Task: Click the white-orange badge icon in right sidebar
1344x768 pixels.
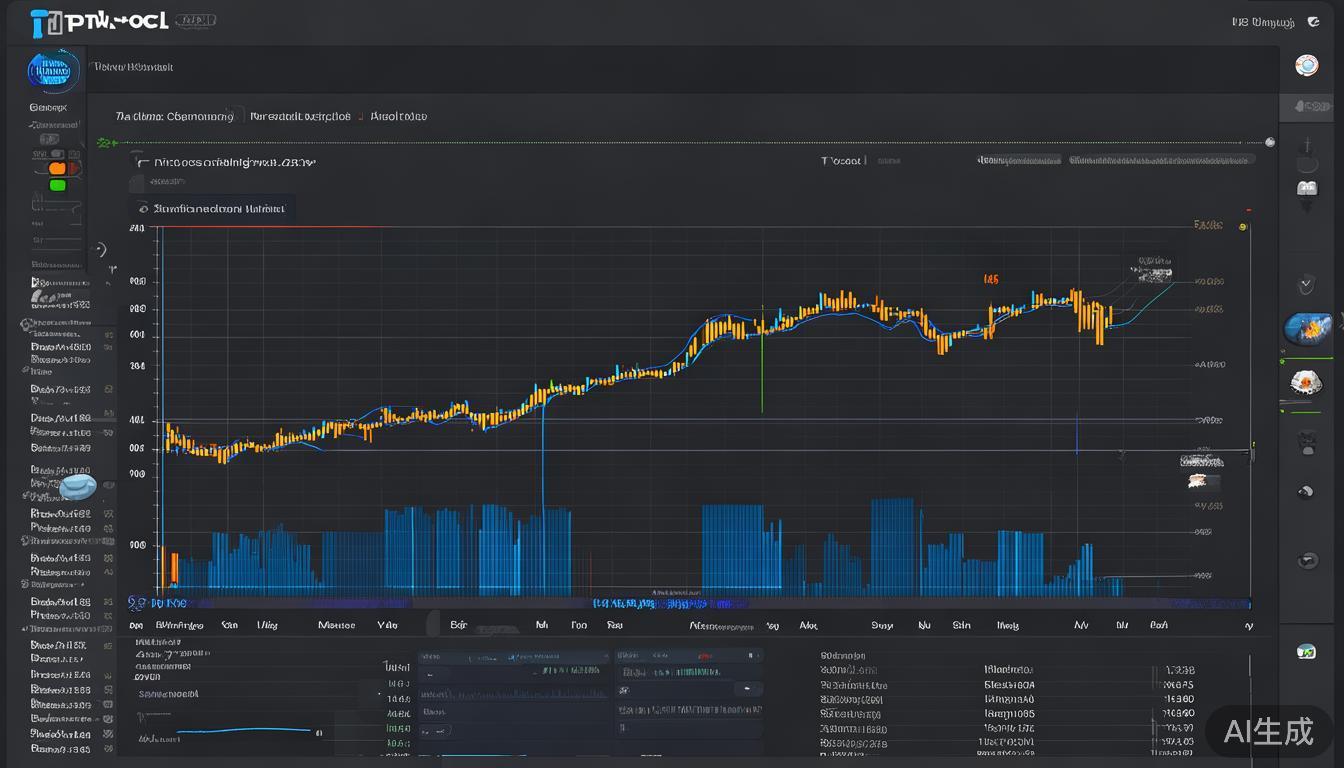Action: 1306,382
